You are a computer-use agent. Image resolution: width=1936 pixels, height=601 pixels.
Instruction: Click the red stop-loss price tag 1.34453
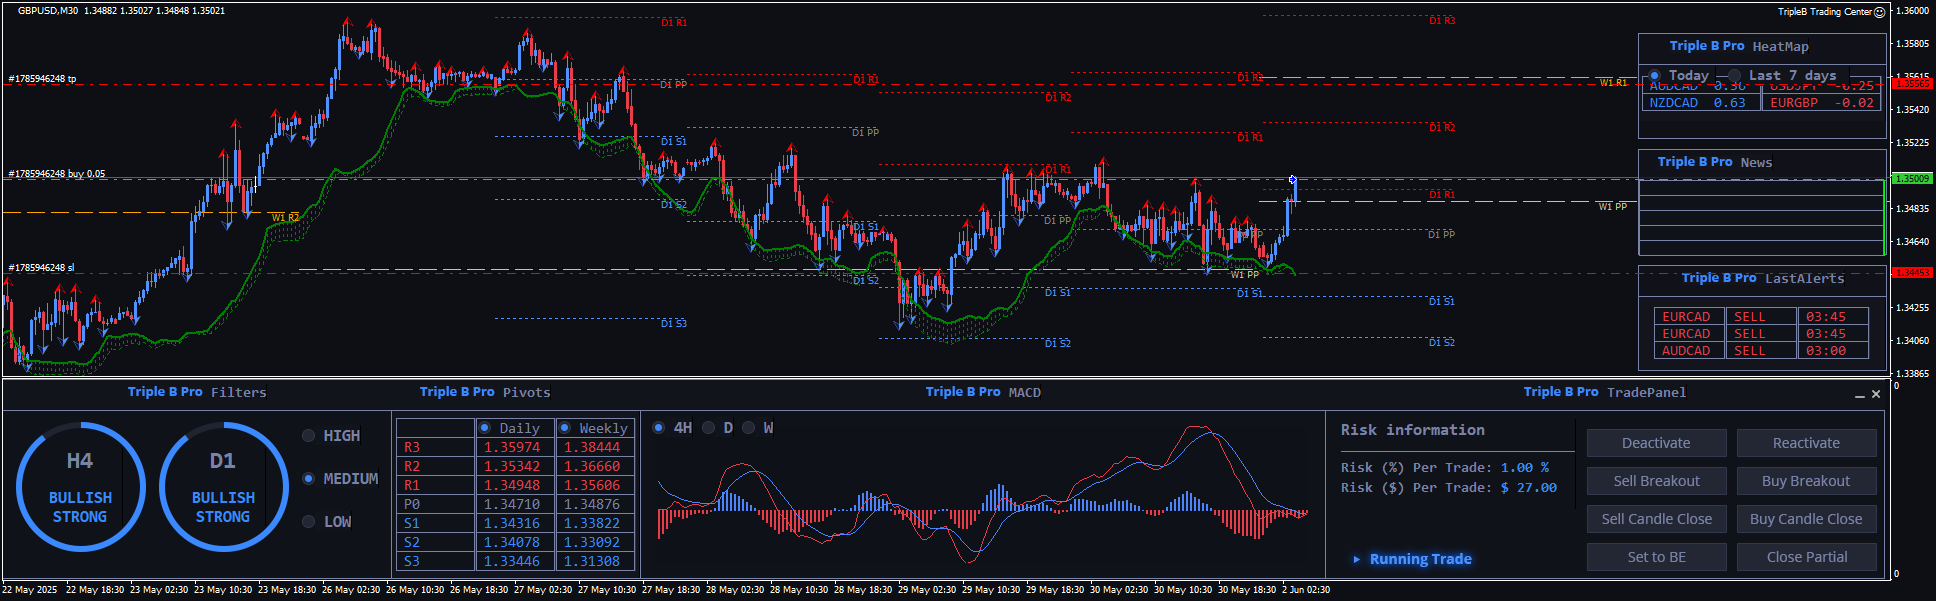click(1911, 272)
